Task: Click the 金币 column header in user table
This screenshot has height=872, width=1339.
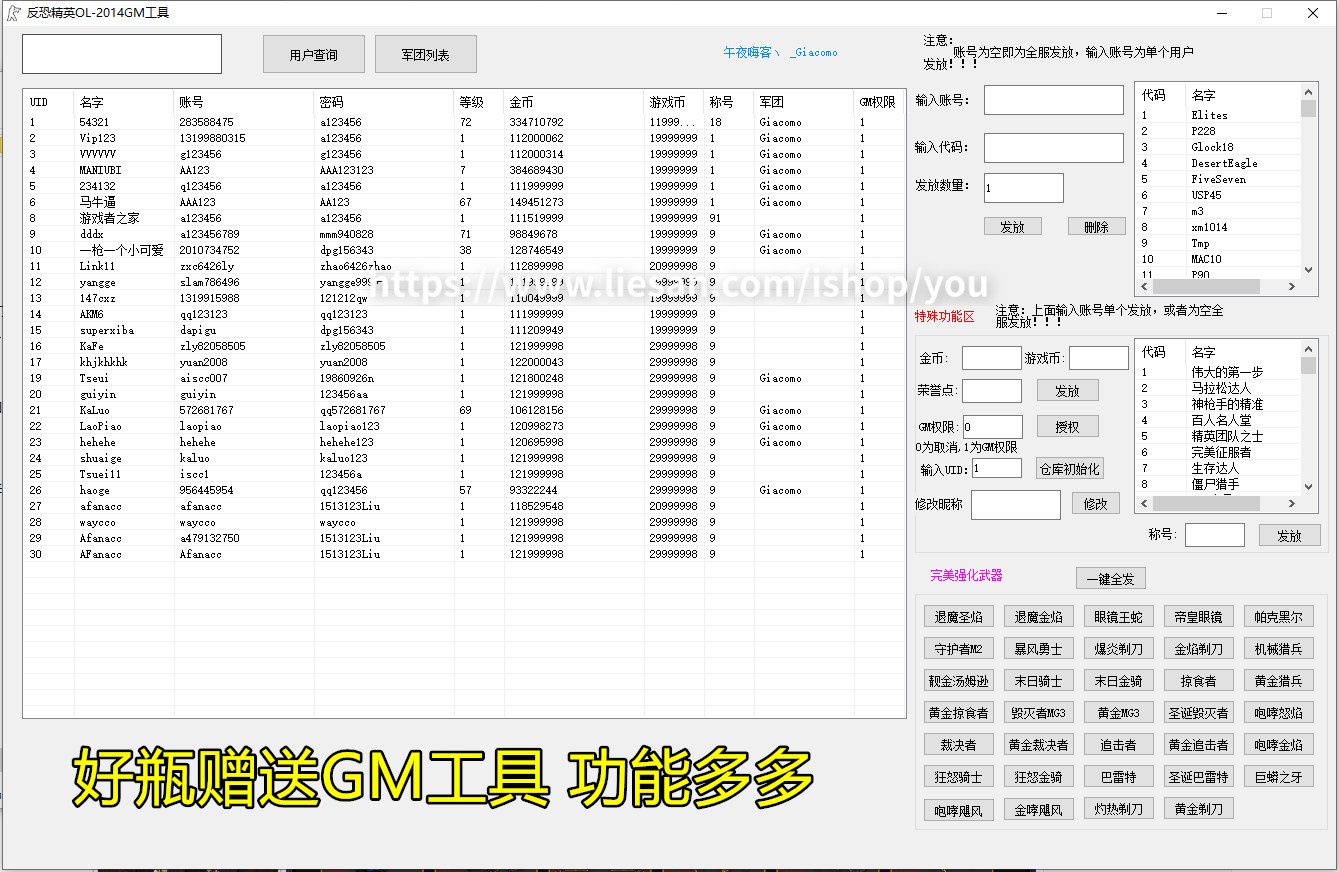Action: [x=573, y=102]
